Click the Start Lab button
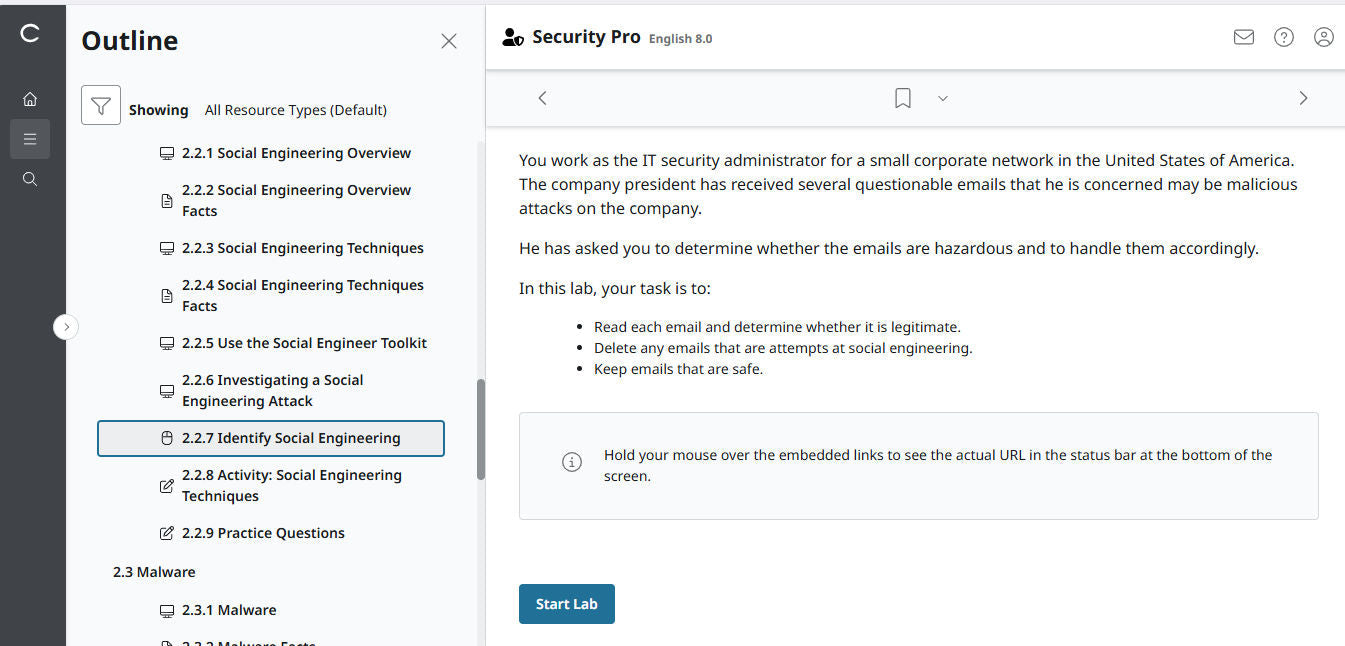The width and height of the screenshot is (1345, 646). [566, 603]
